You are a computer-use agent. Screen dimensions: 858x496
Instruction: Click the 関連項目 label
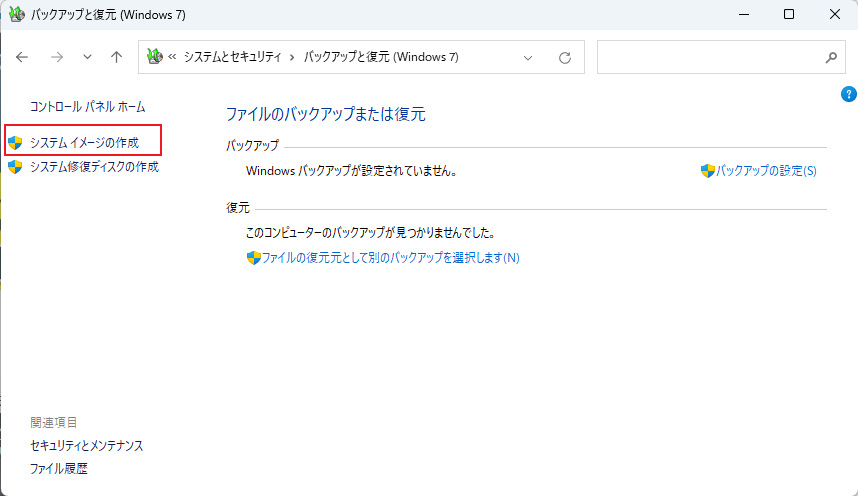click(x=54, y=423)
